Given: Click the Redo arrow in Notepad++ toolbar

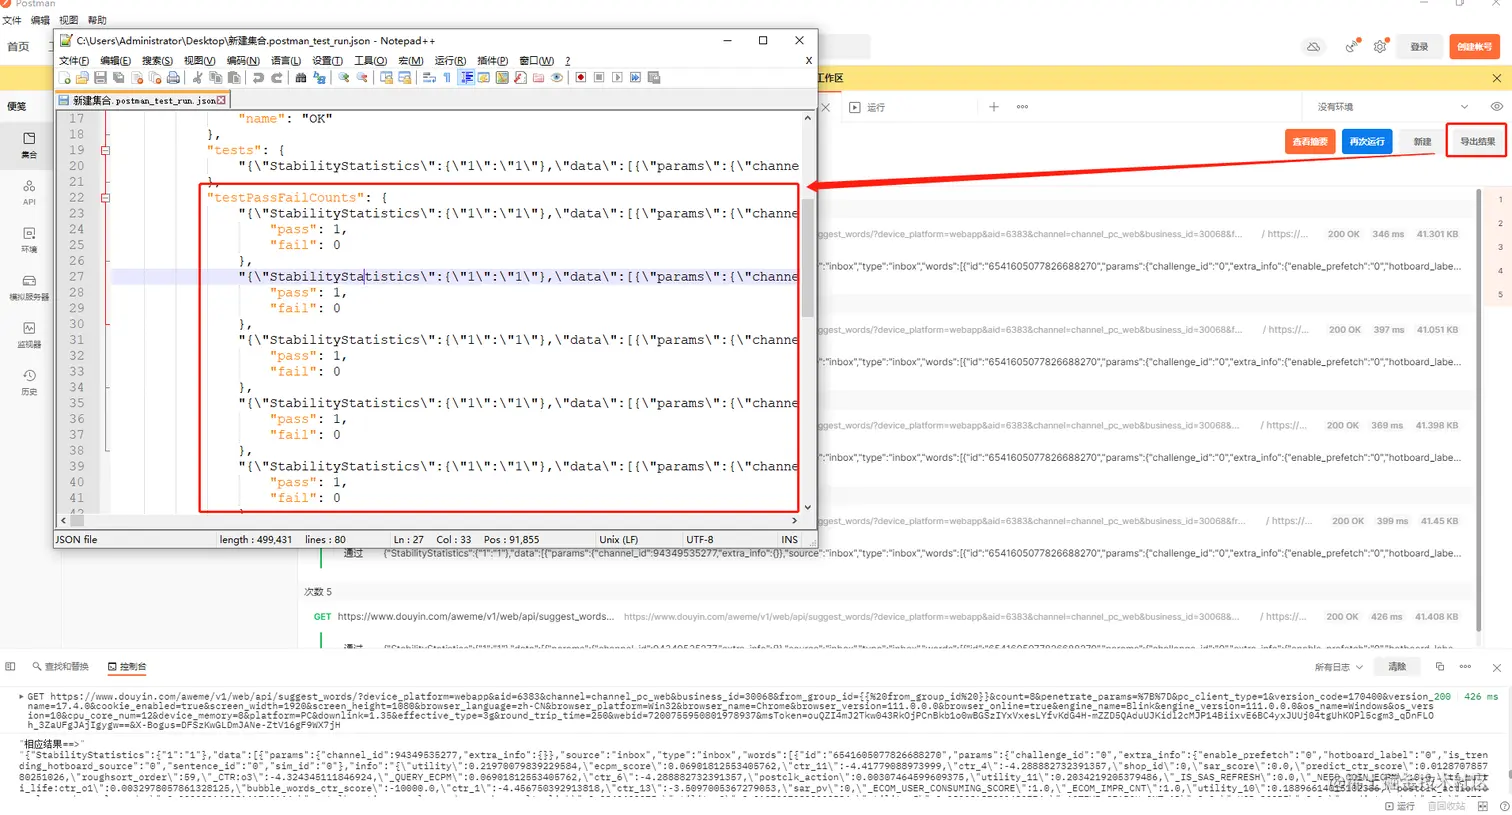Looking at the screenshot, I should tap(277, 78).
